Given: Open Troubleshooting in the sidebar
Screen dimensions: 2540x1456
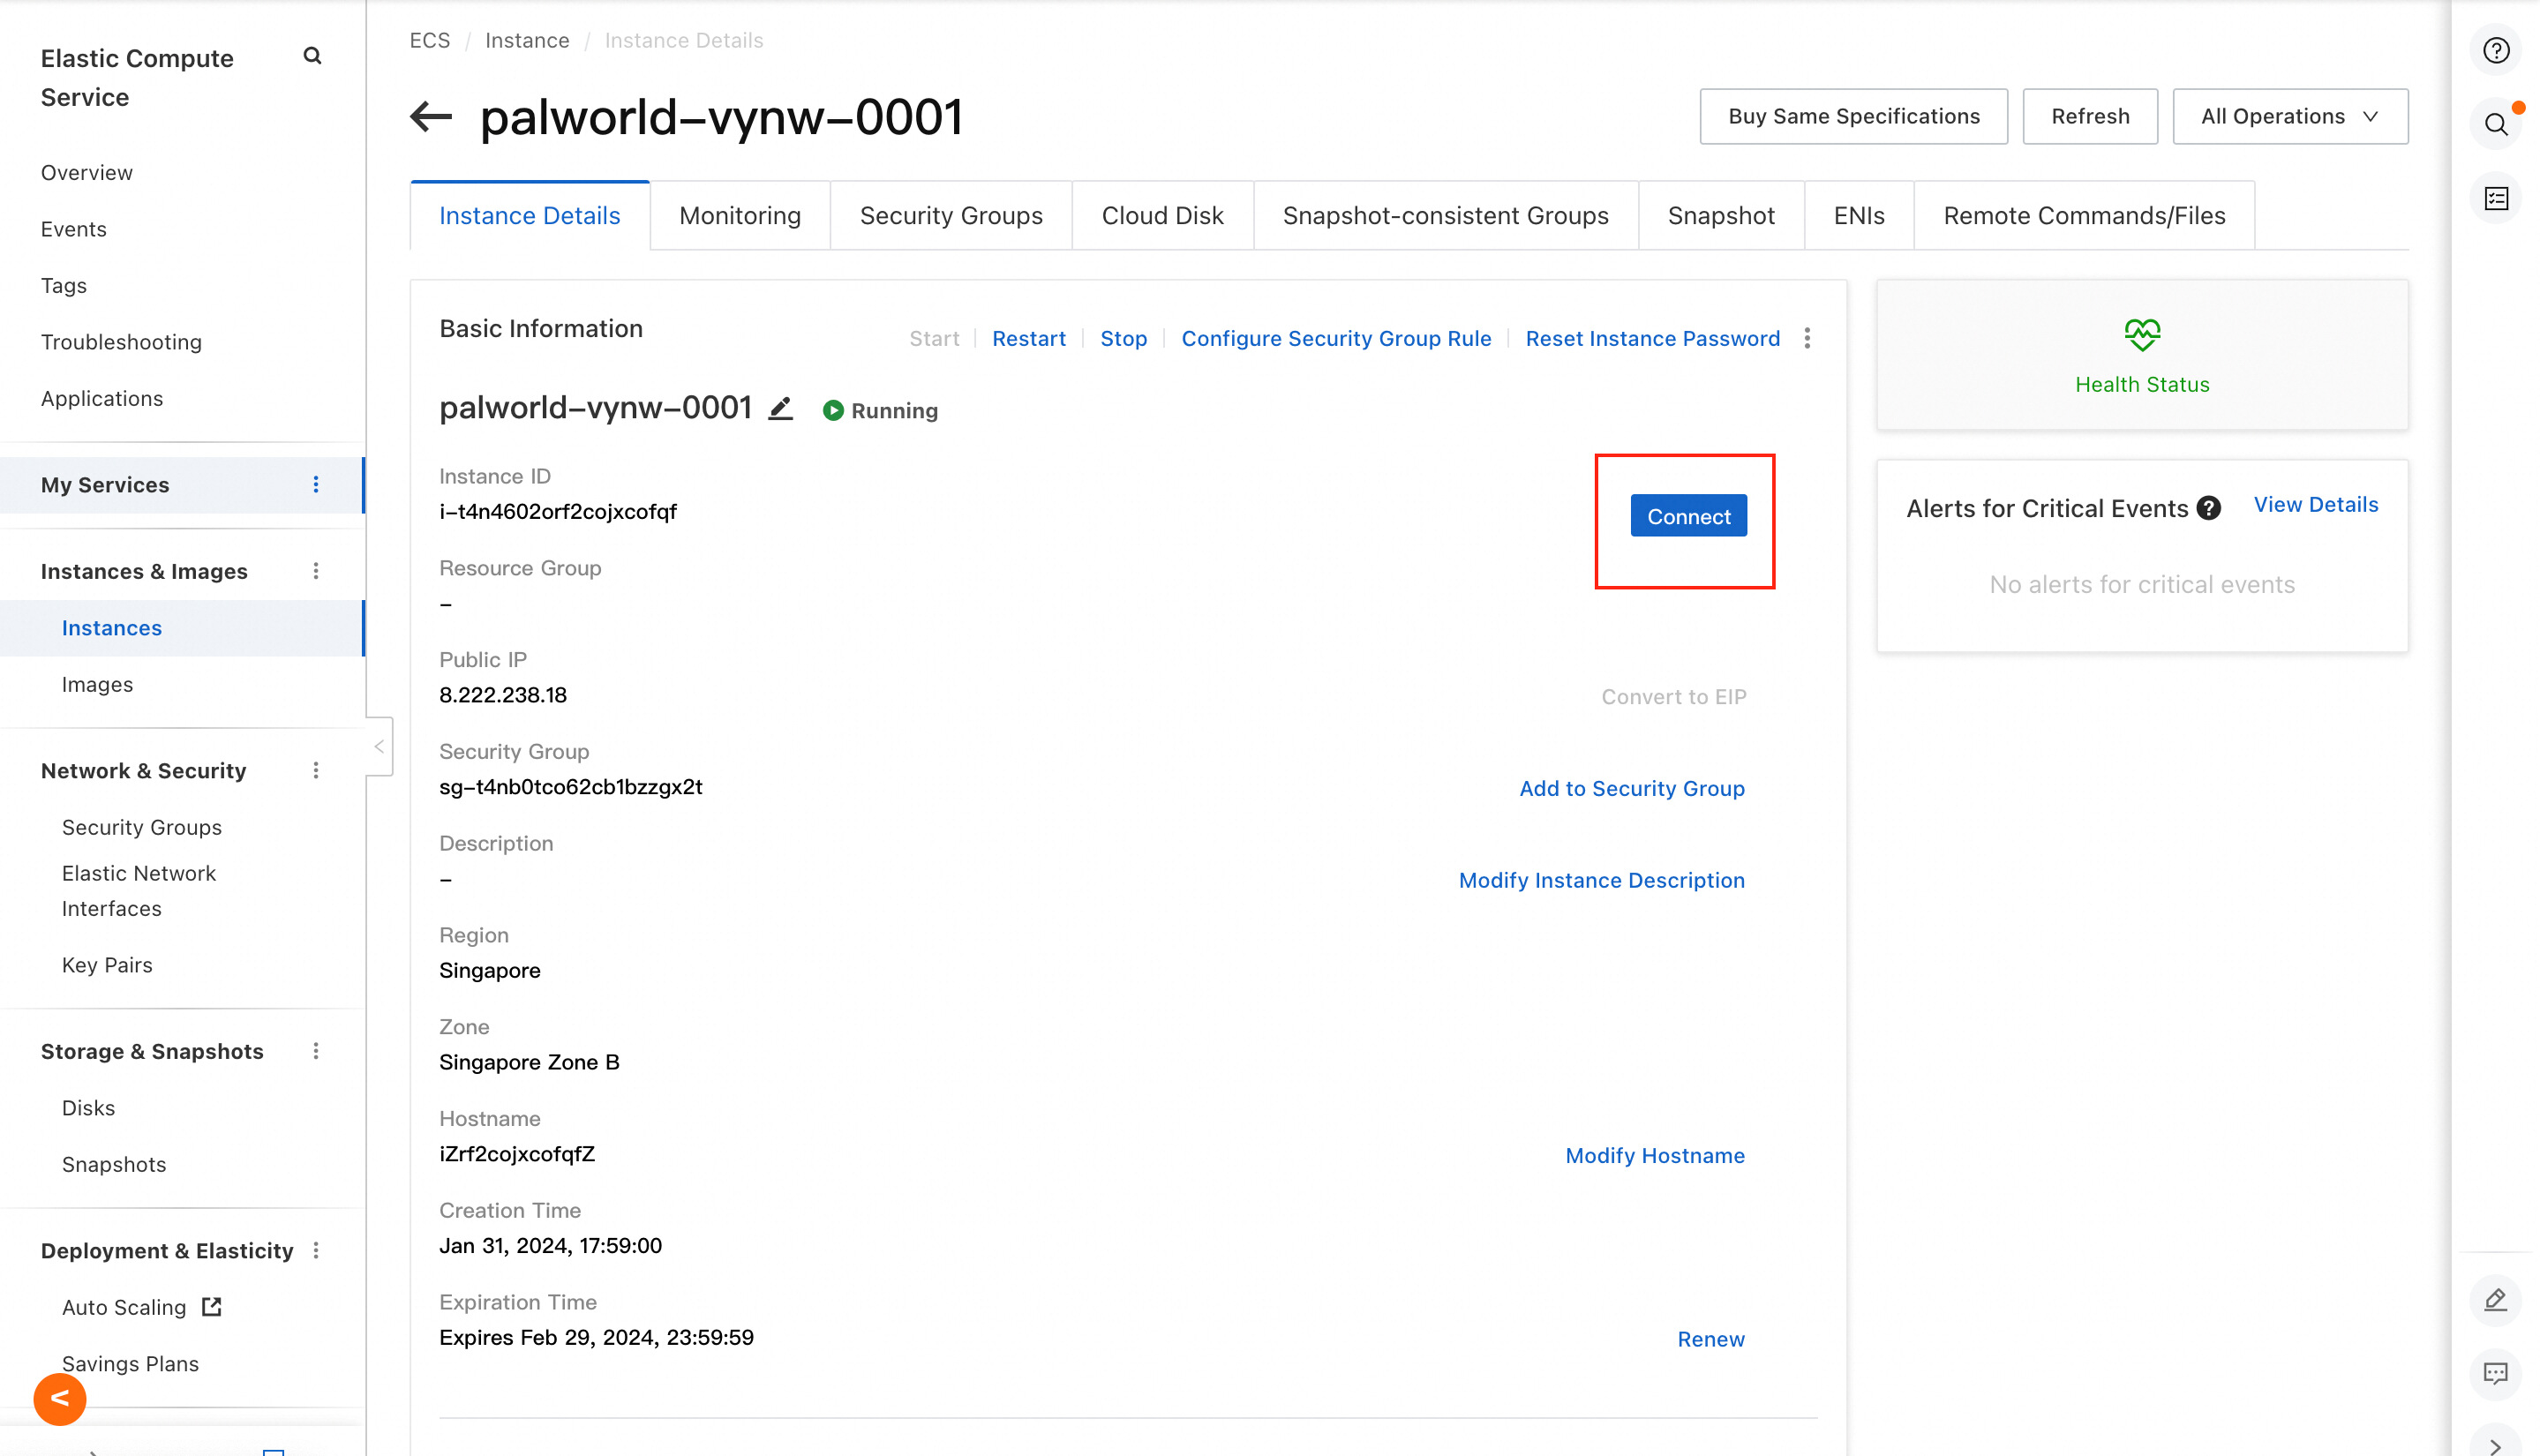Looking at the screenshot, I should click(121, 342).
